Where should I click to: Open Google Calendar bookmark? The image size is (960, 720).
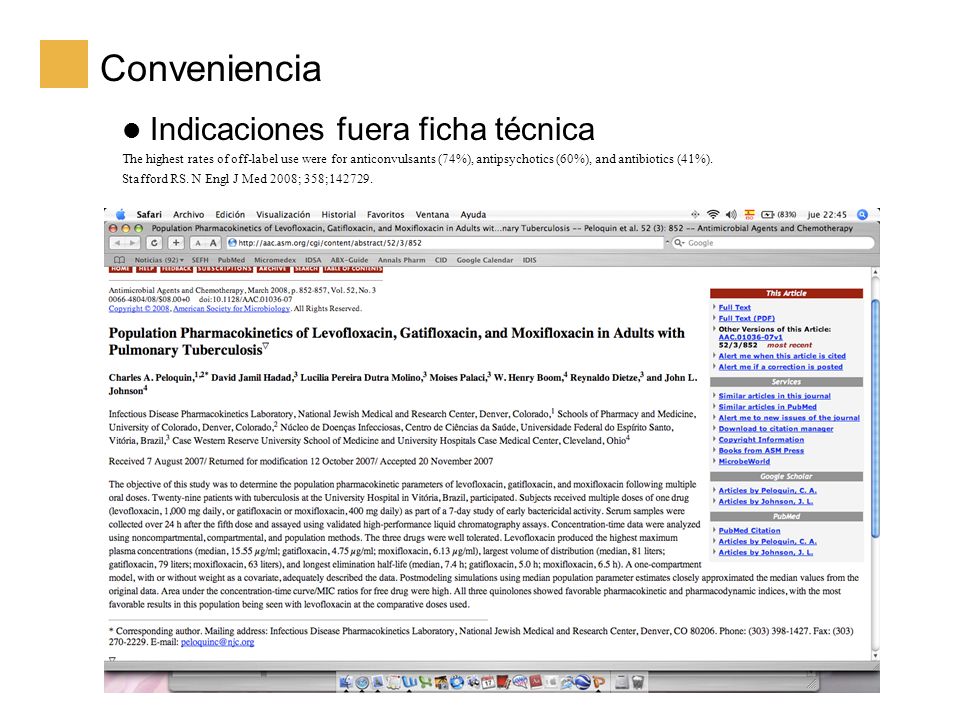(x=485, y=260)
